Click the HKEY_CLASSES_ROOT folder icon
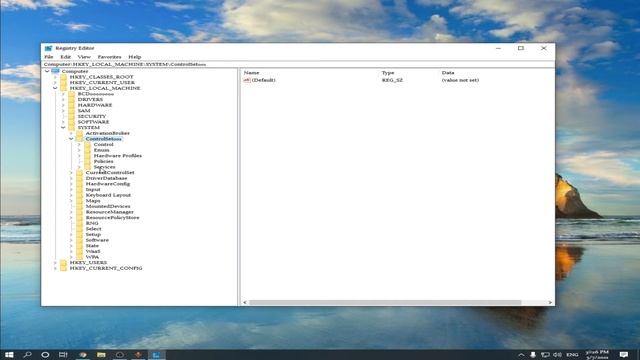This screenshot has width=640, height=360. point(63,77)
